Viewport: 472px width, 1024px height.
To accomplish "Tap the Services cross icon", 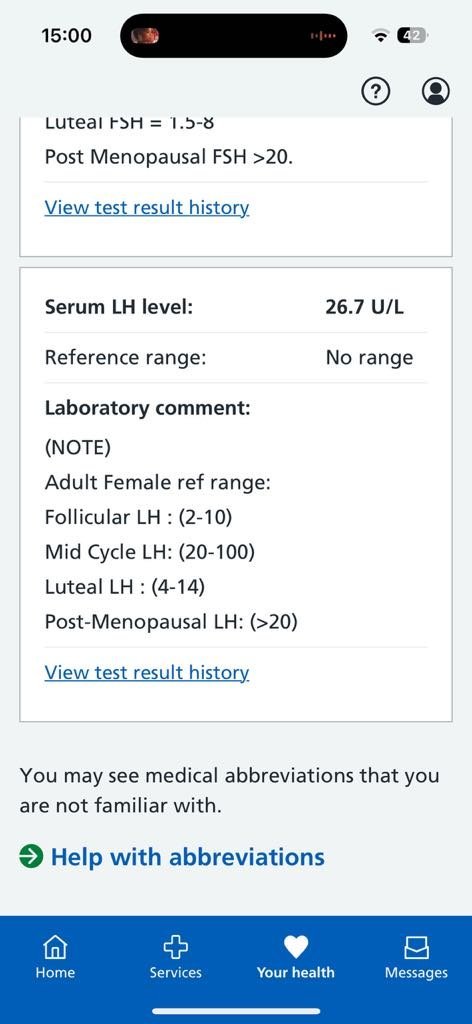I will pyautogui.click(x=175, y=946).
